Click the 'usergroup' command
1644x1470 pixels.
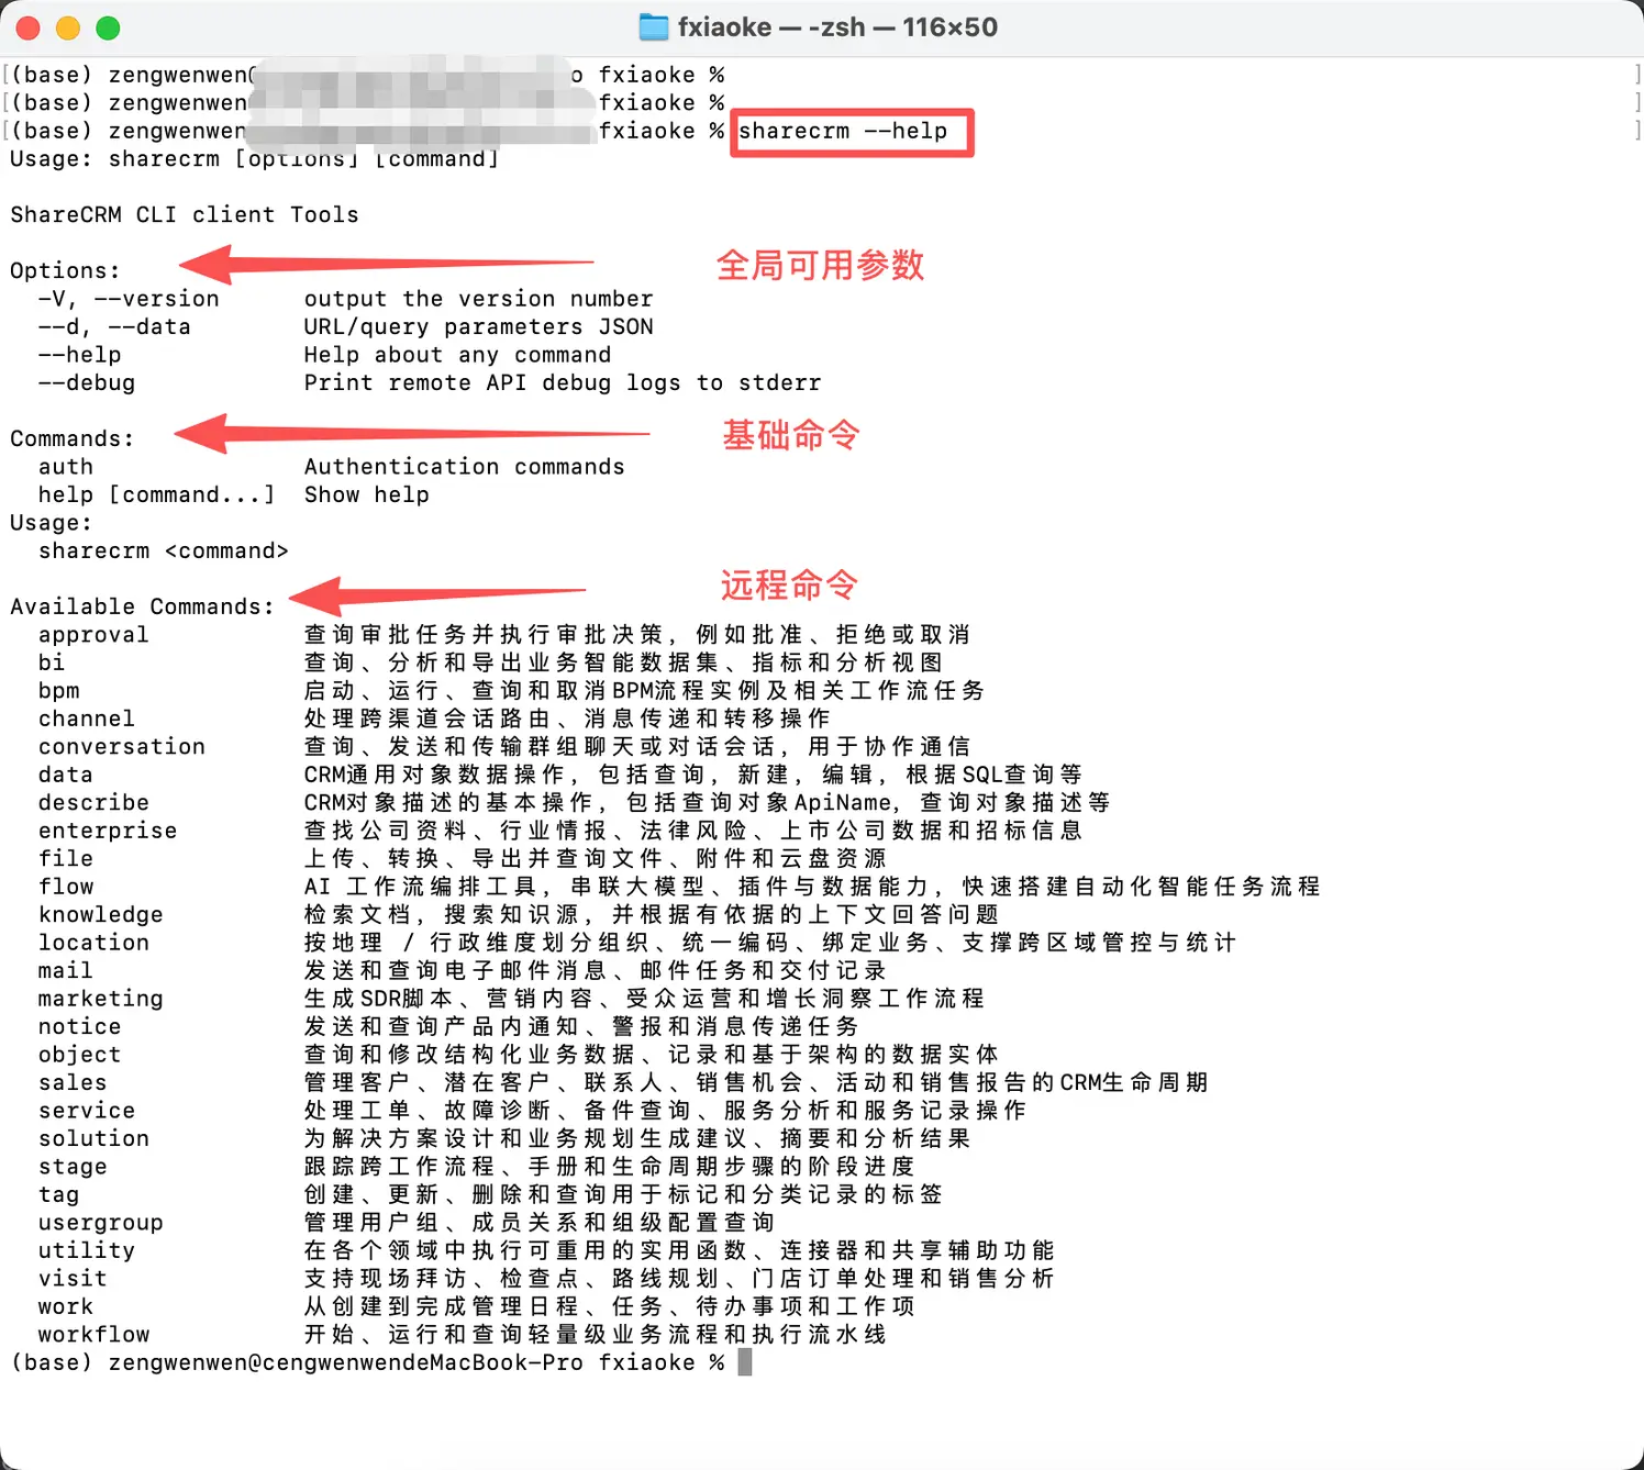click(101, 1223)
